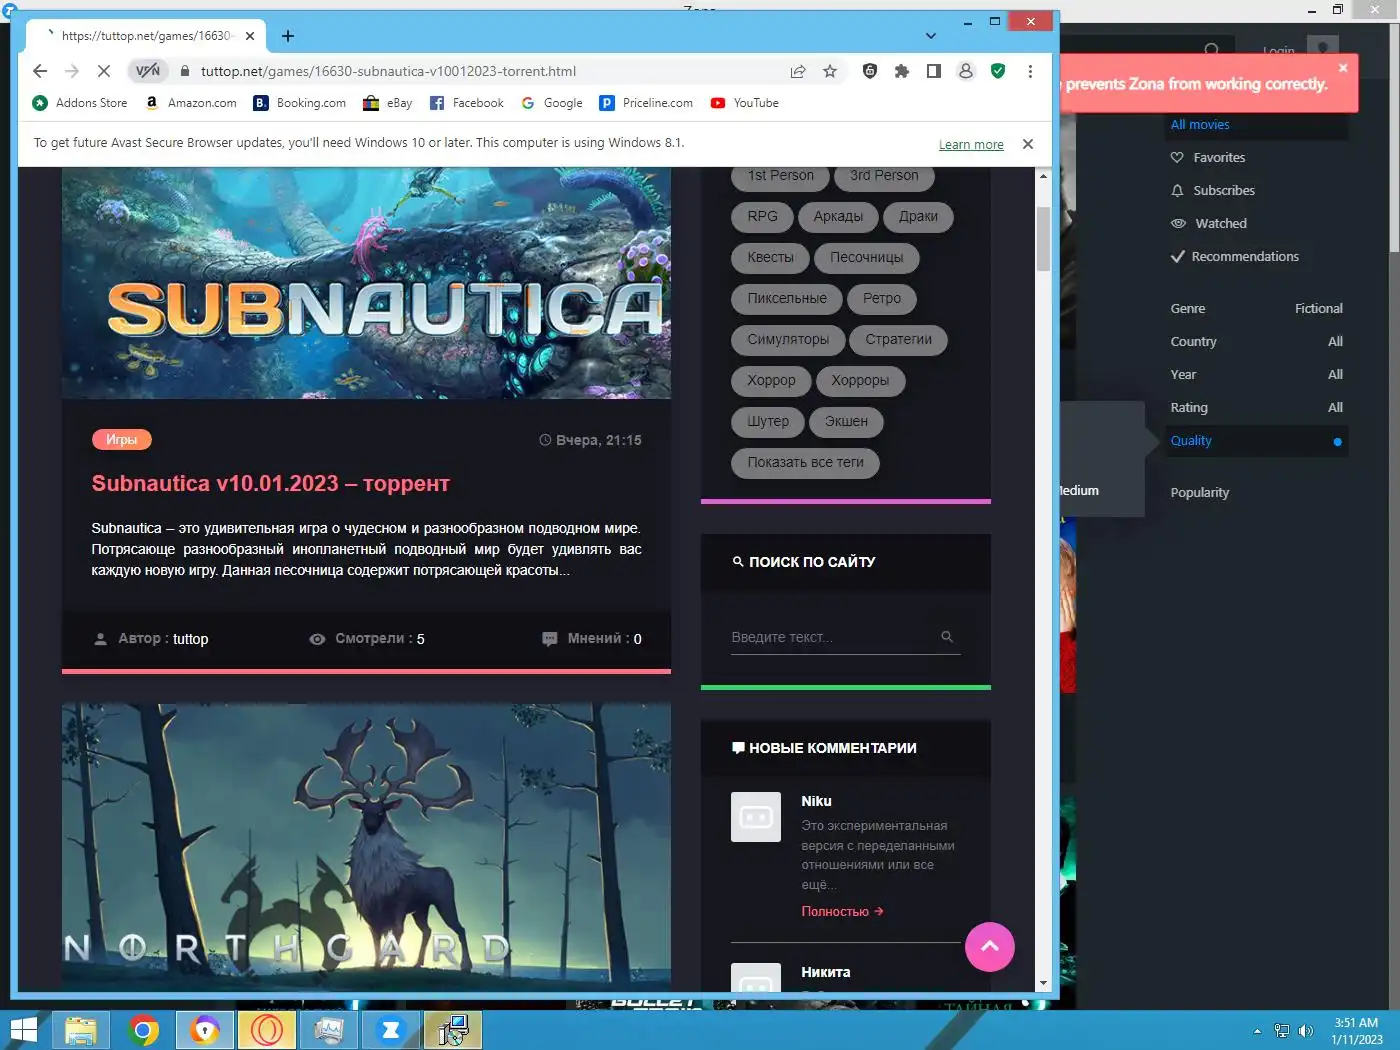The width and height of the screenshot is (1400, 1050).
Task: Select the Экшен tag
Action: [x=846, y=421]
